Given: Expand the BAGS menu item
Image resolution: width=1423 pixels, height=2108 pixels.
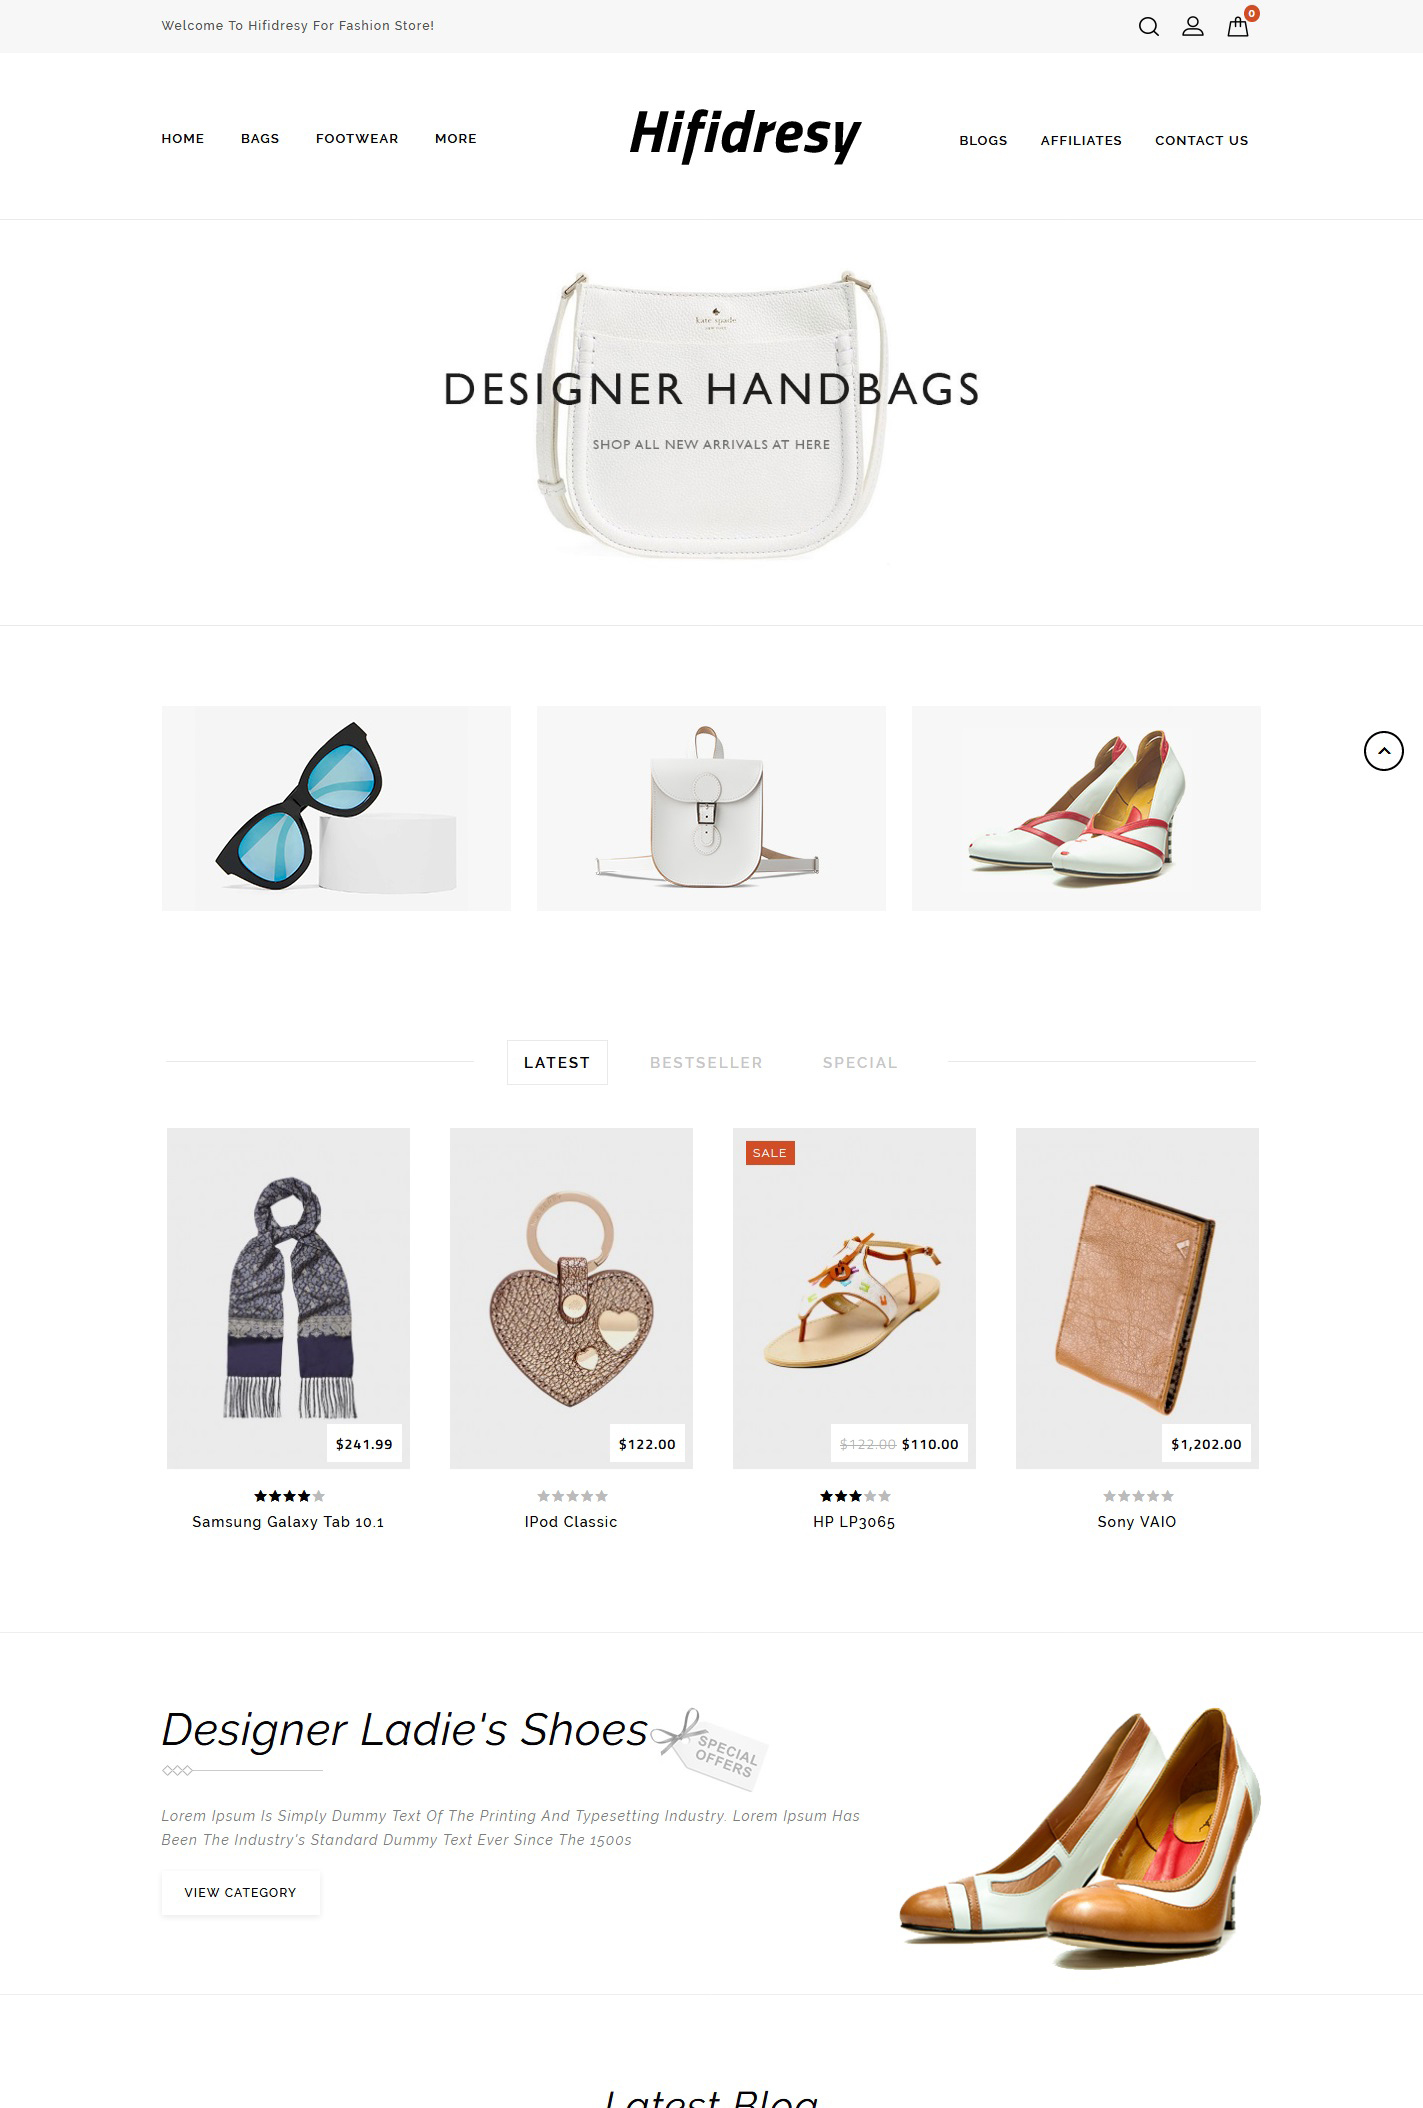Looking at the screenshot, I should point(260,139).
